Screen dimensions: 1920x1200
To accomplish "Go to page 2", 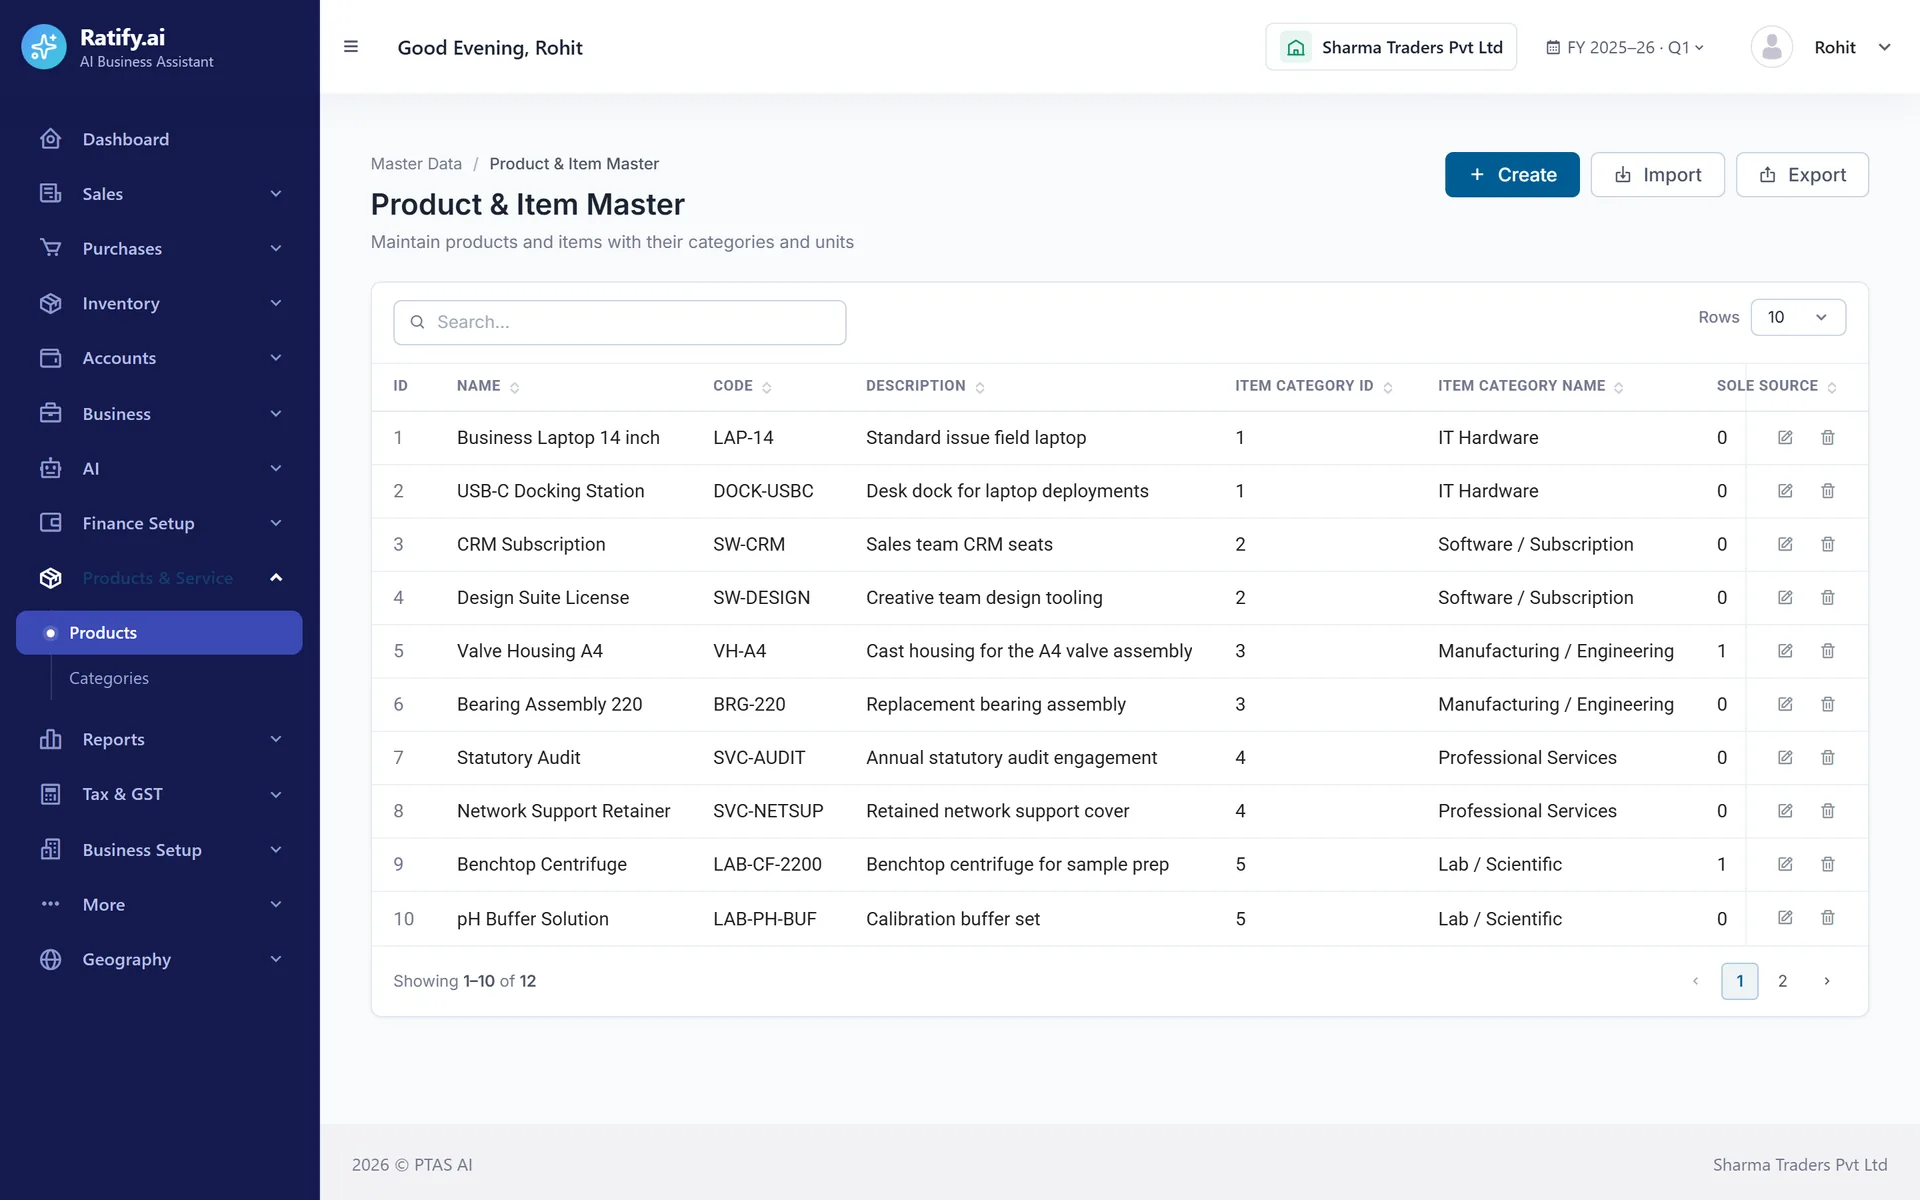I will pos(1782,981).
